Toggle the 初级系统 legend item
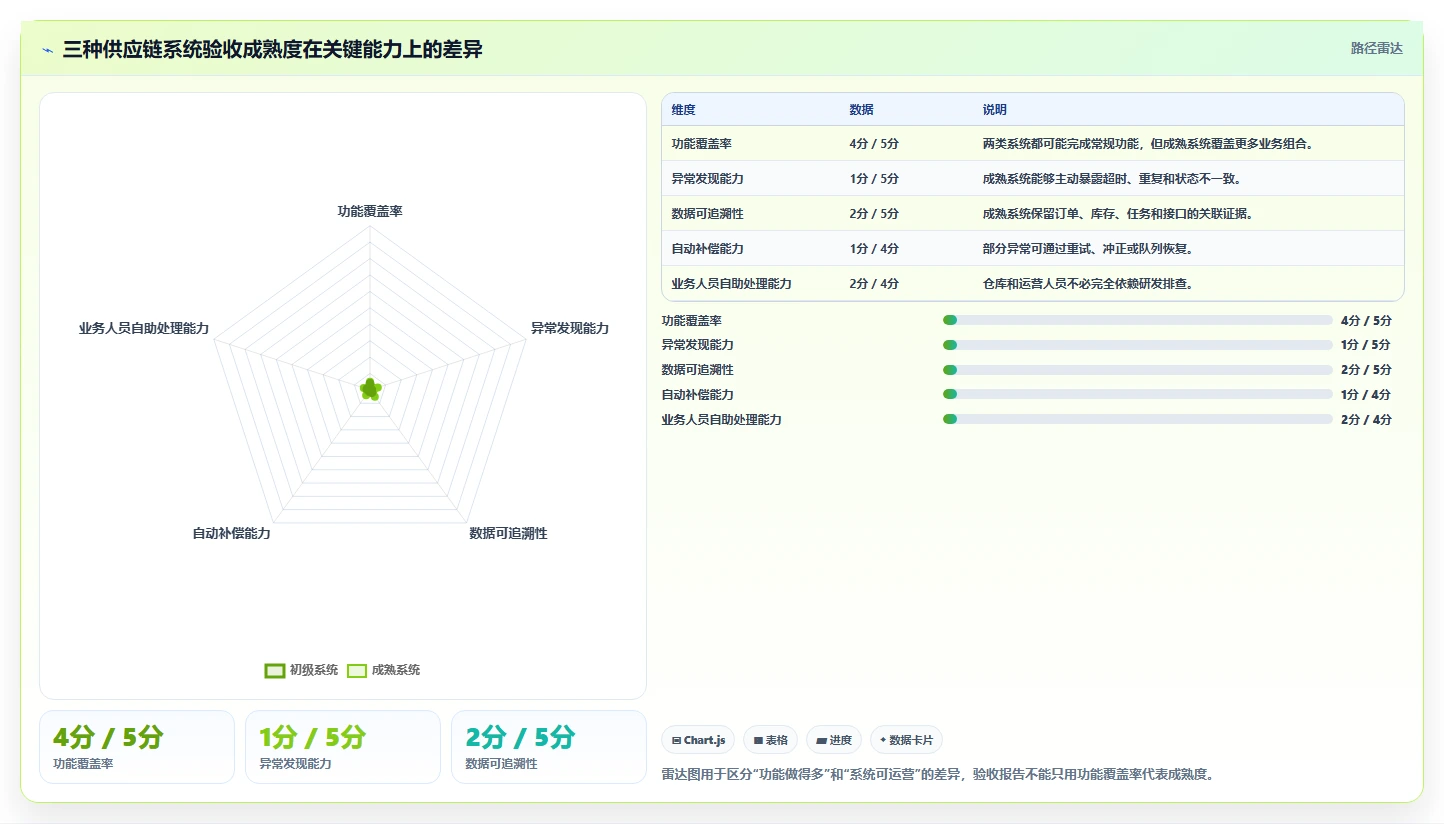Screen dimensions: 1444x824 point(301,670)
